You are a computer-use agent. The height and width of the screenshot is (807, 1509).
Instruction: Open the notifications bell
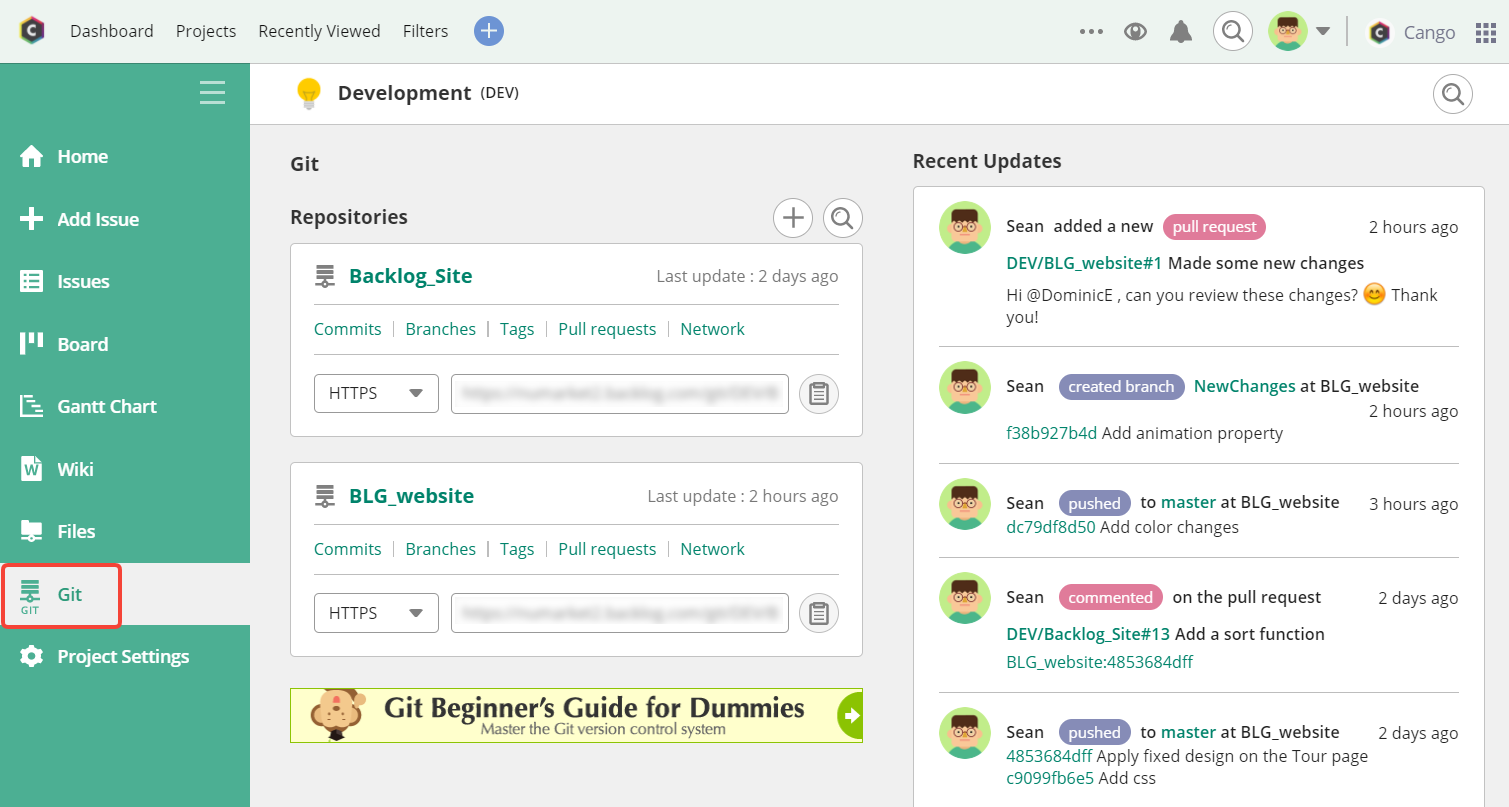[1181, 32]
